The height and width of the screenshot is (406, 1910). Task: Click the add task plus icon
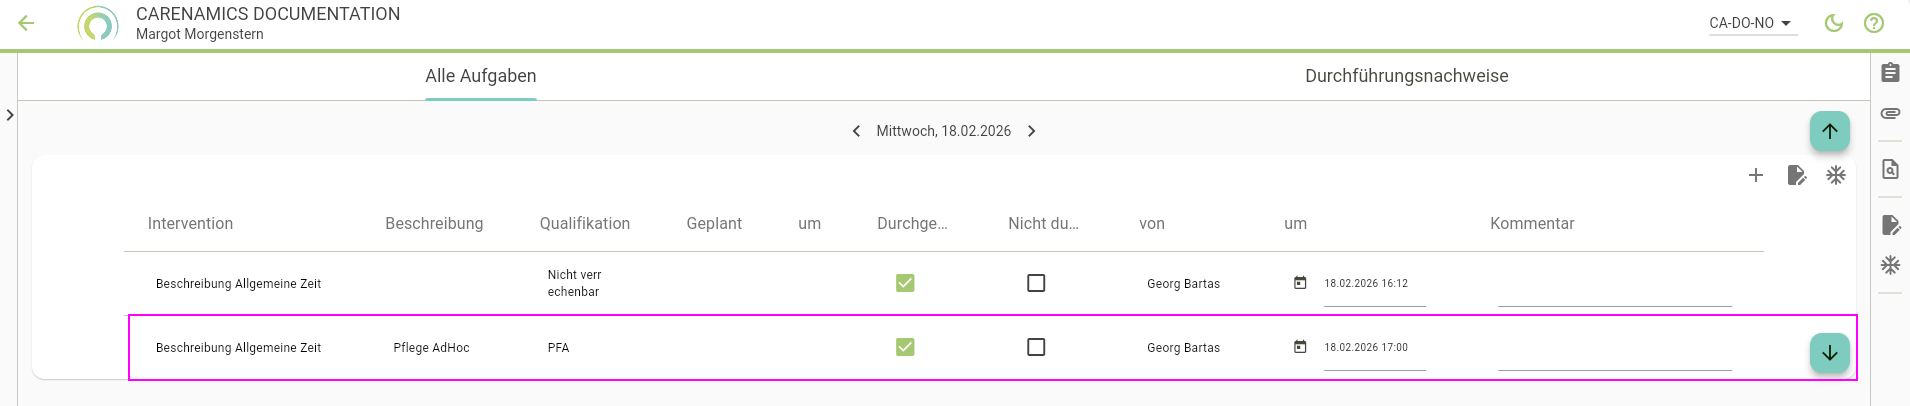tap(1755, 176)
